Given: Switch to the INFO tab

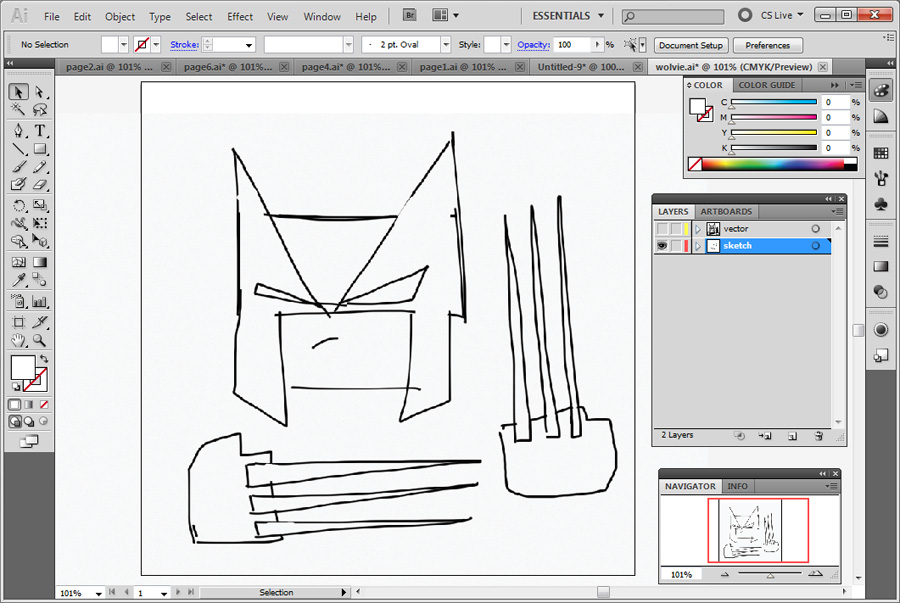Looking at the screenshot, I should point(738,487).
